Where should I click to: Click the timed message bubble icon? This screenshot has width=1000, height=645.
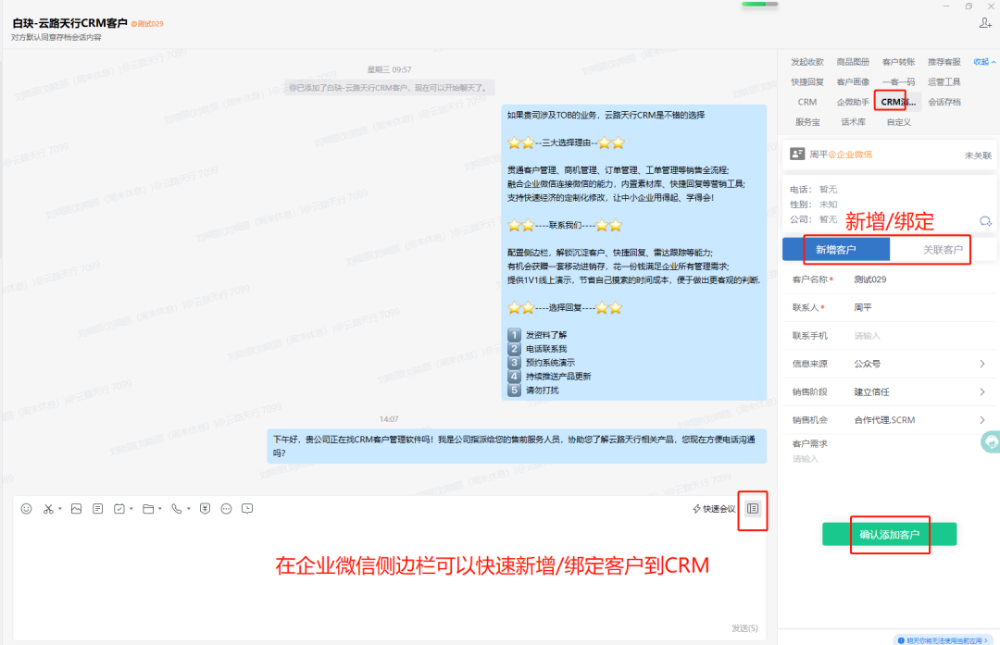pos(247,508)
